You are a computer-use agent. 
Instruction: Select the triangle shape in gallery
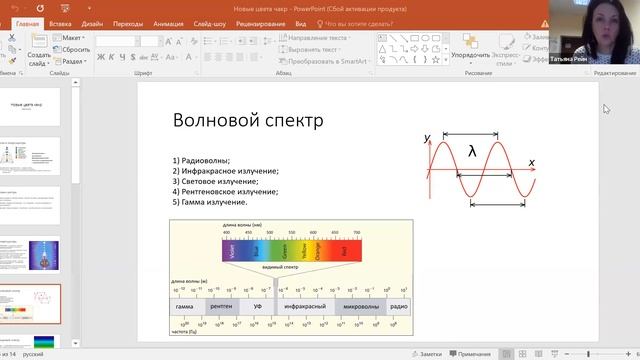(x=382, y=49)
